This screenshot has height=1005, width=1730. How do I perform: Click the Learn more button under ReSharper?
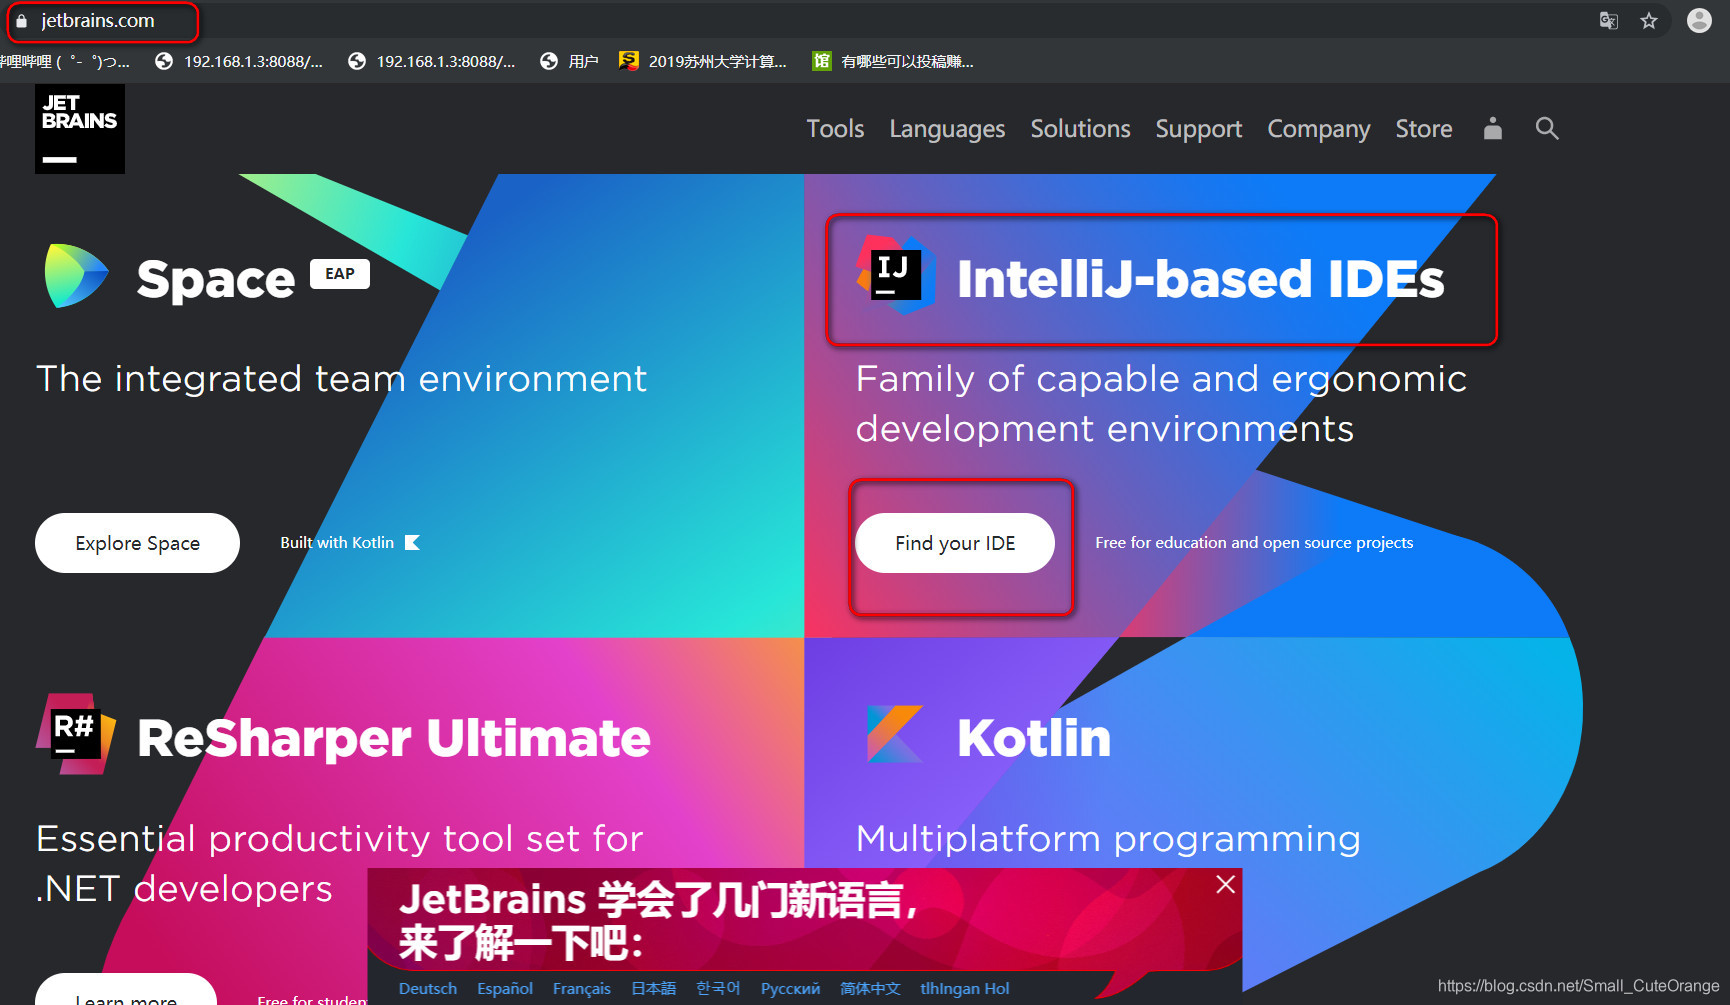(126, 989)
